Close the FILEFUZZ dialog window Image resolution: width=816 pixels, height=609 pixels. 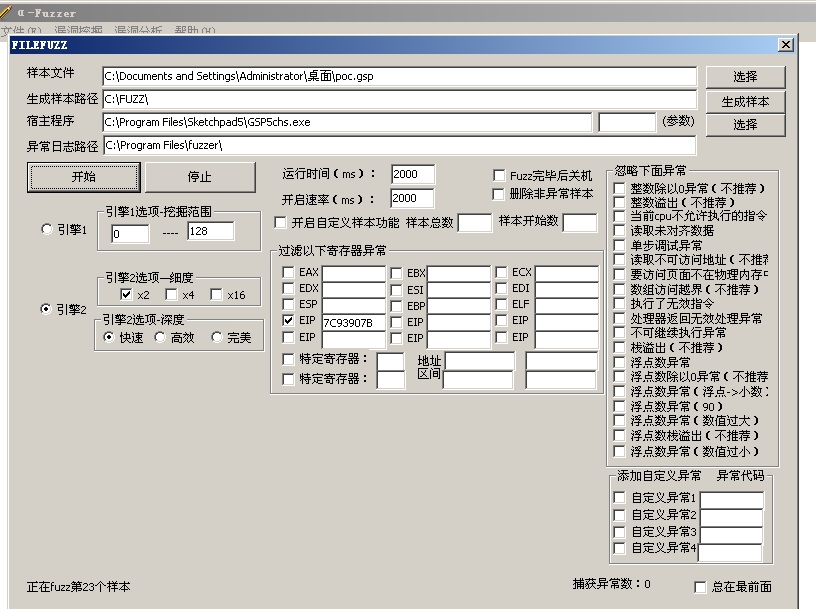tap(785, 45)
